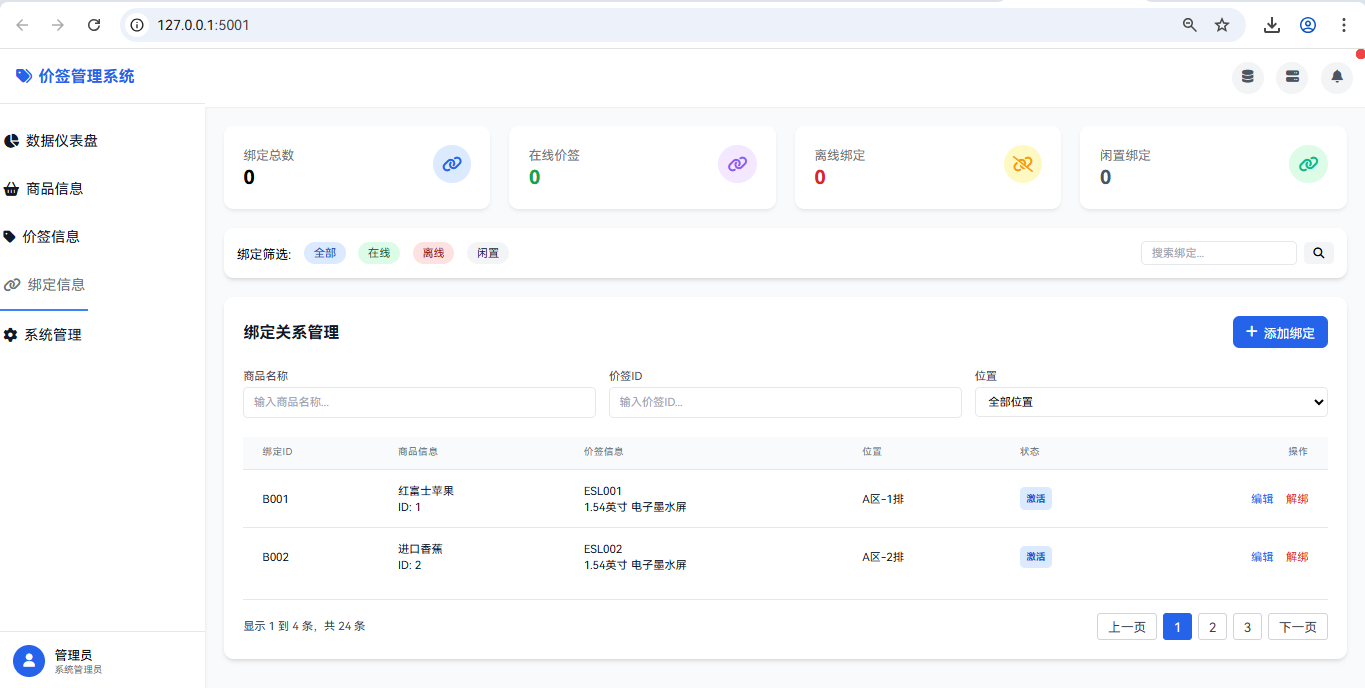View site information icon in address bar
This screenshot has width=1365, height=688.
[138, 25]
